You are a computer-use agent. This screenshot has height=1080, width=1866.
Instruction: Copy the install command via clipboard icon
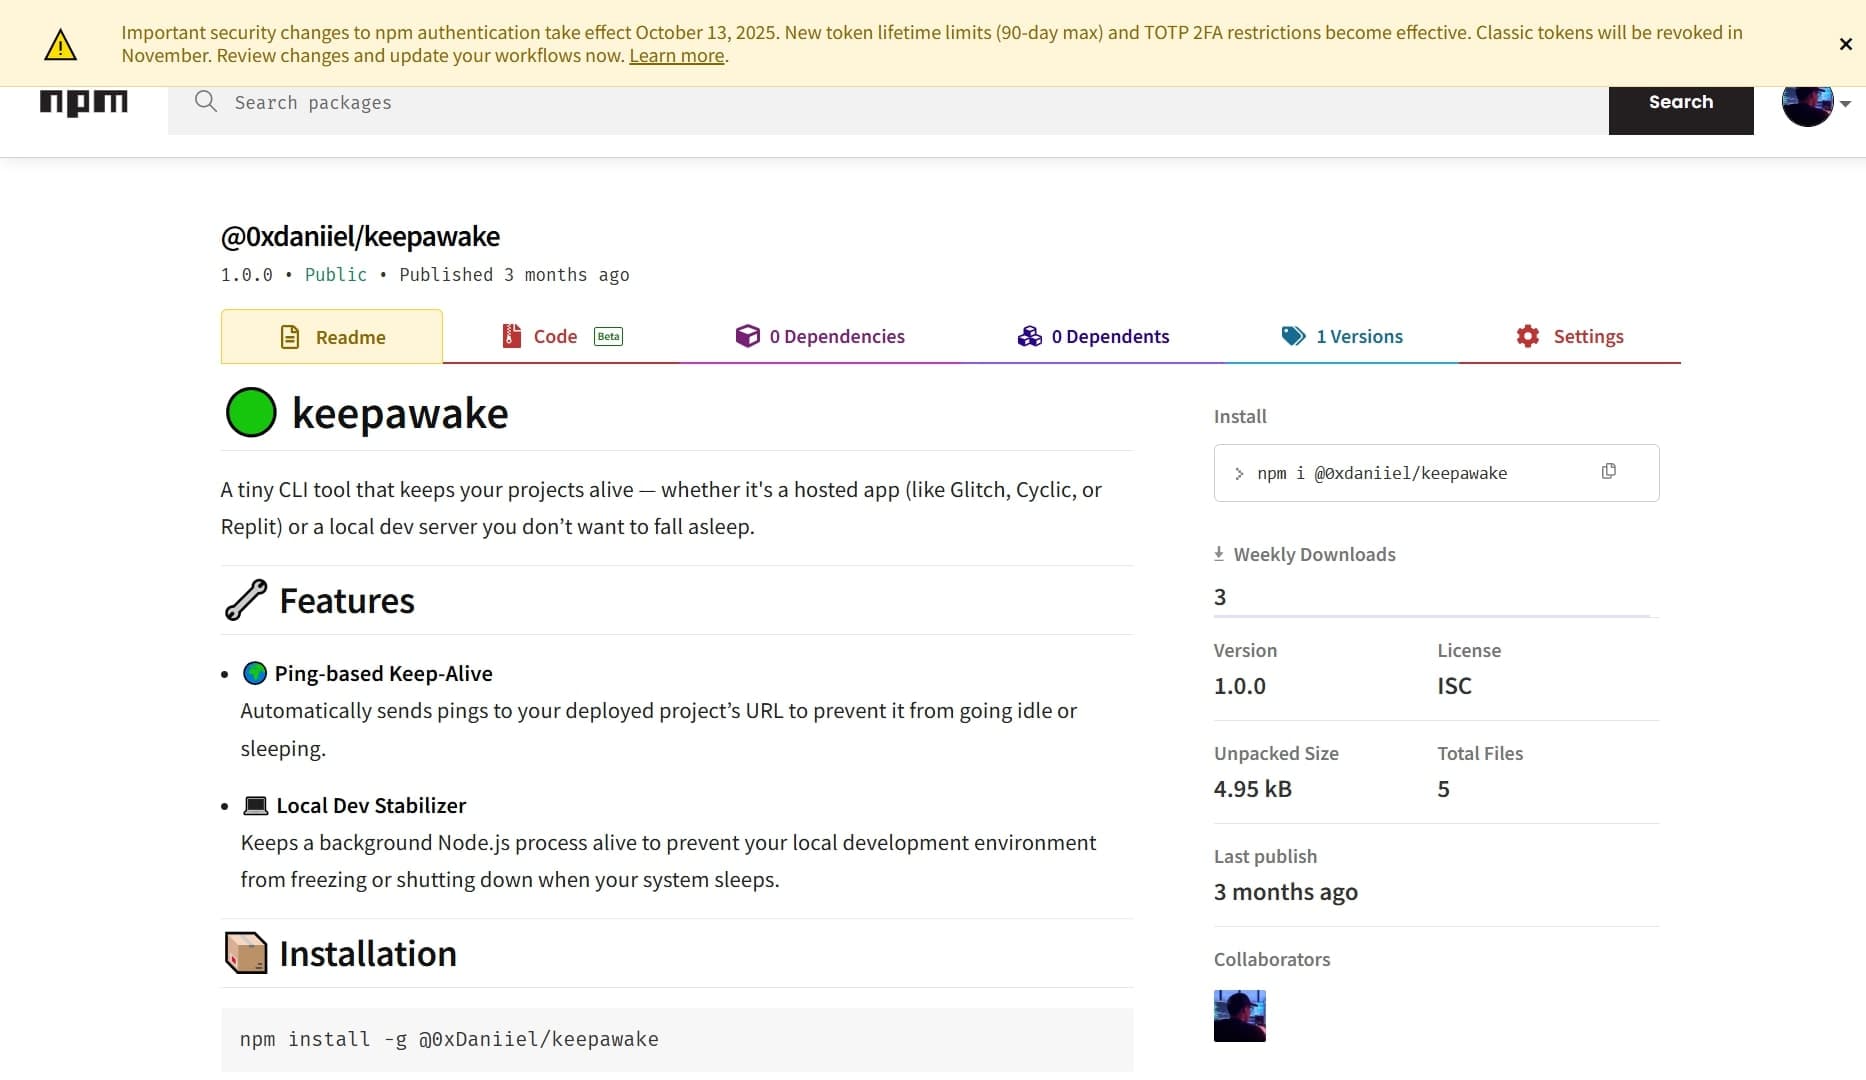[1608, 471]
